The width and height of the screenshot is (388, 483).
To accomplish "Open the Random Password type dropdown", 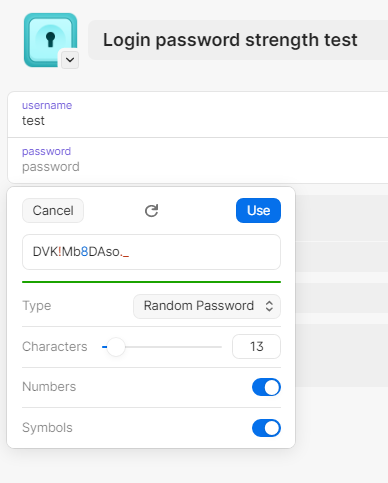I will pyautogui.click(x=207, y=306).
